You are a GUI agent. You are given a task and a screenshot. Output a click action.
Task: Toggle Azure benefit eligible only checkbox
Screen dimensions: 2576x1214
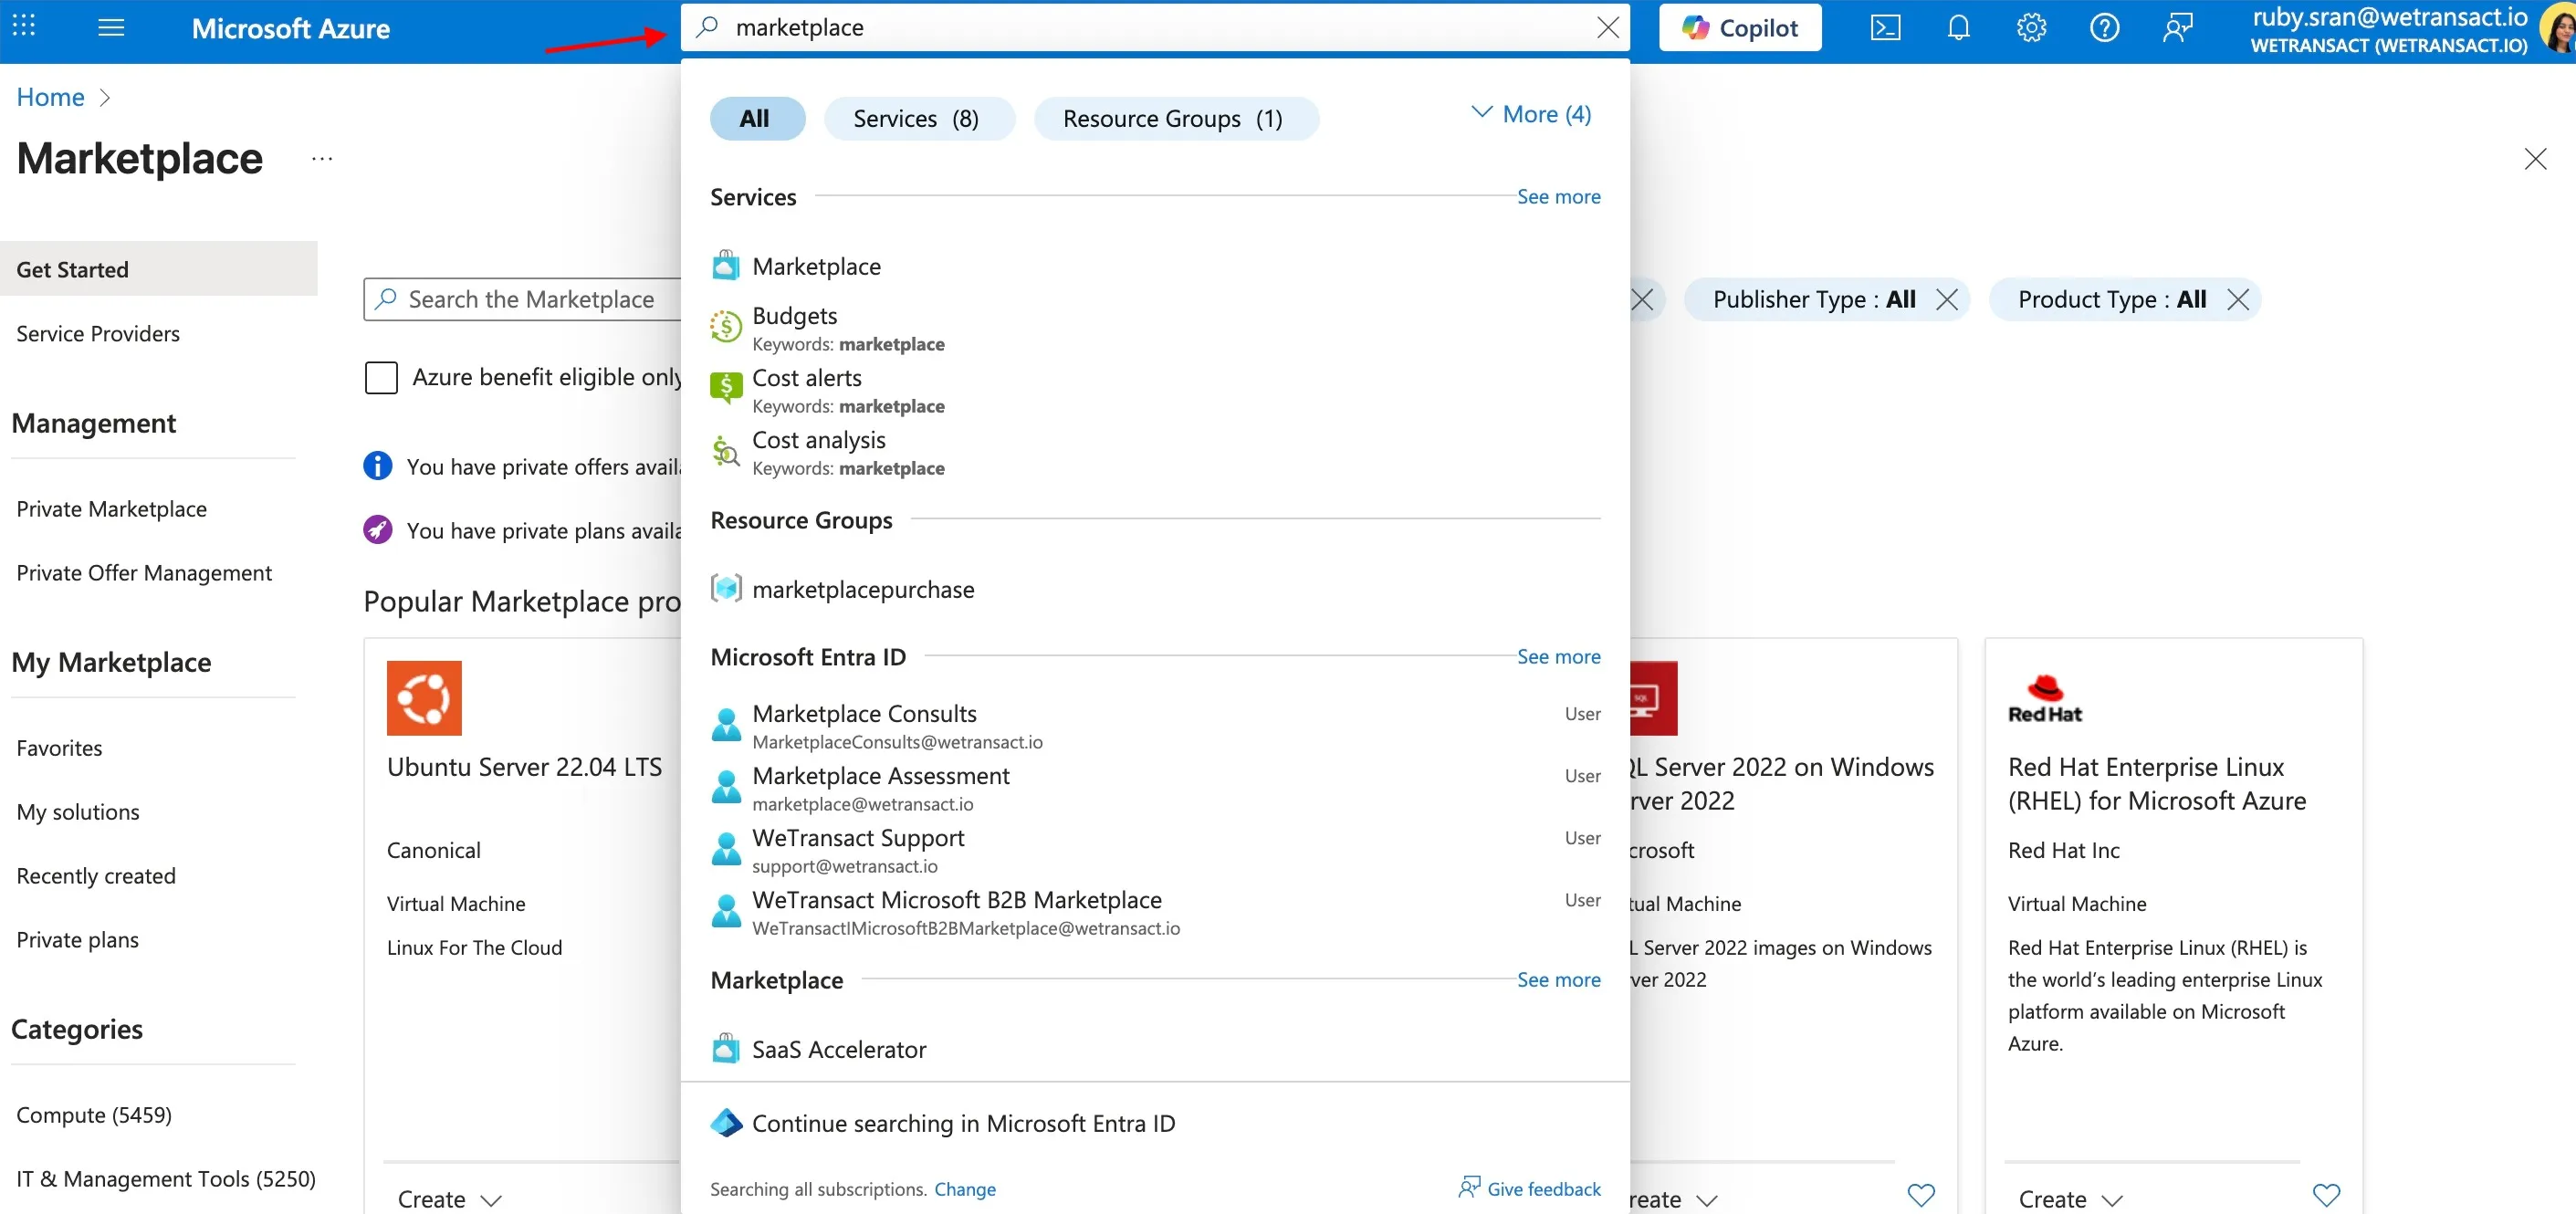[x=381, y=377]
